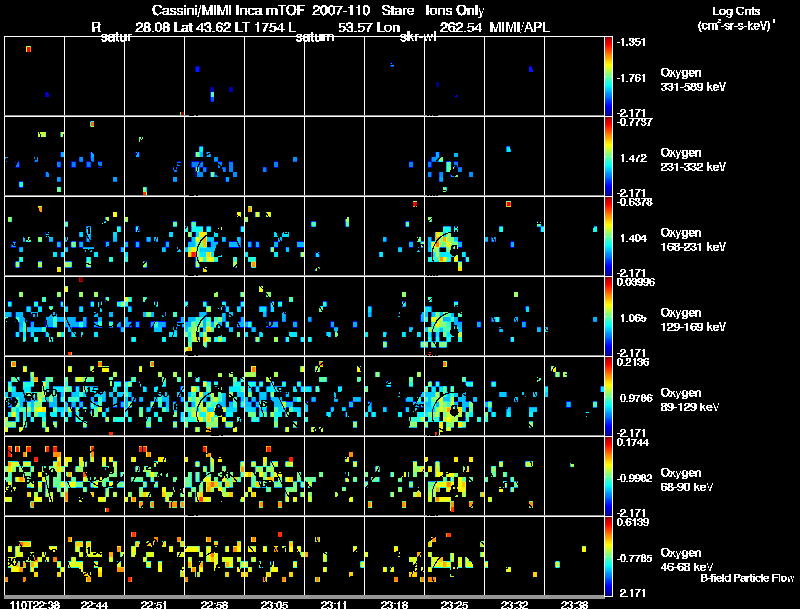Click the 22:58 time label

(x=214, y=604)
